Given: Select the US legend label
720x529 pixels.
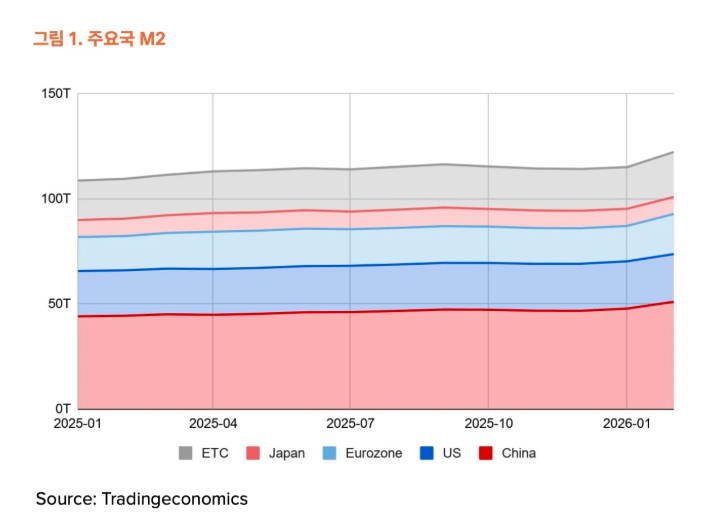Looking at the screenshot, I should (451, 453).
